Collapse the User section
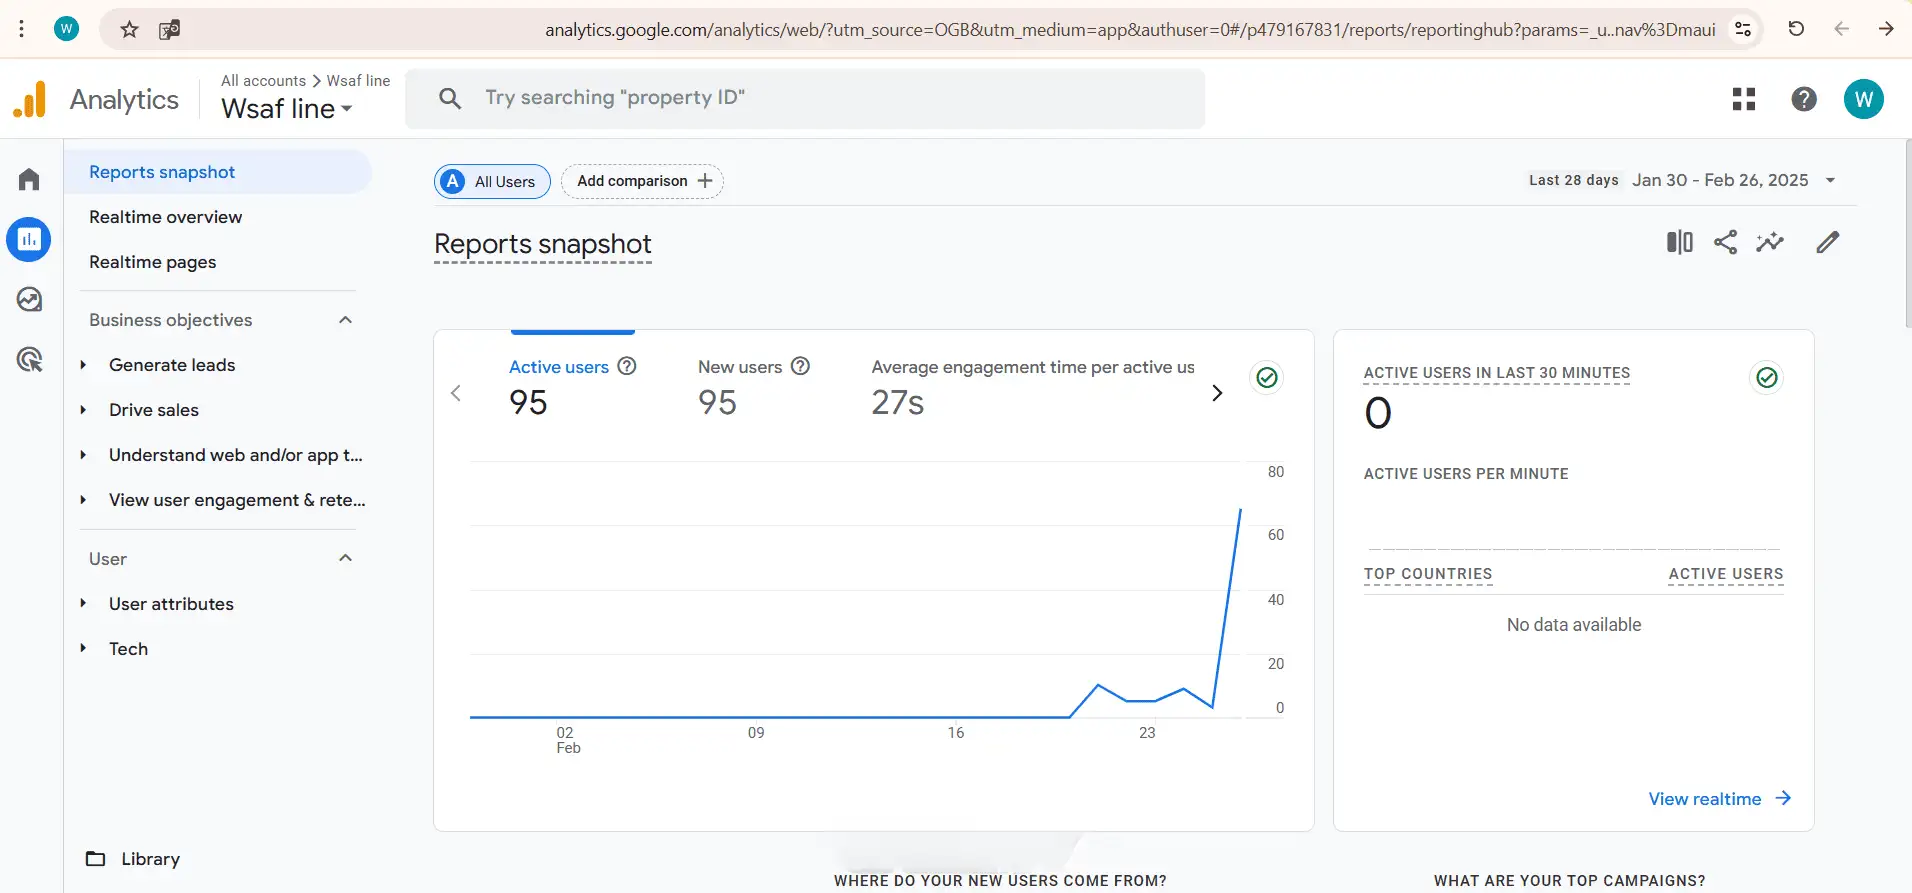 (345, 558)
